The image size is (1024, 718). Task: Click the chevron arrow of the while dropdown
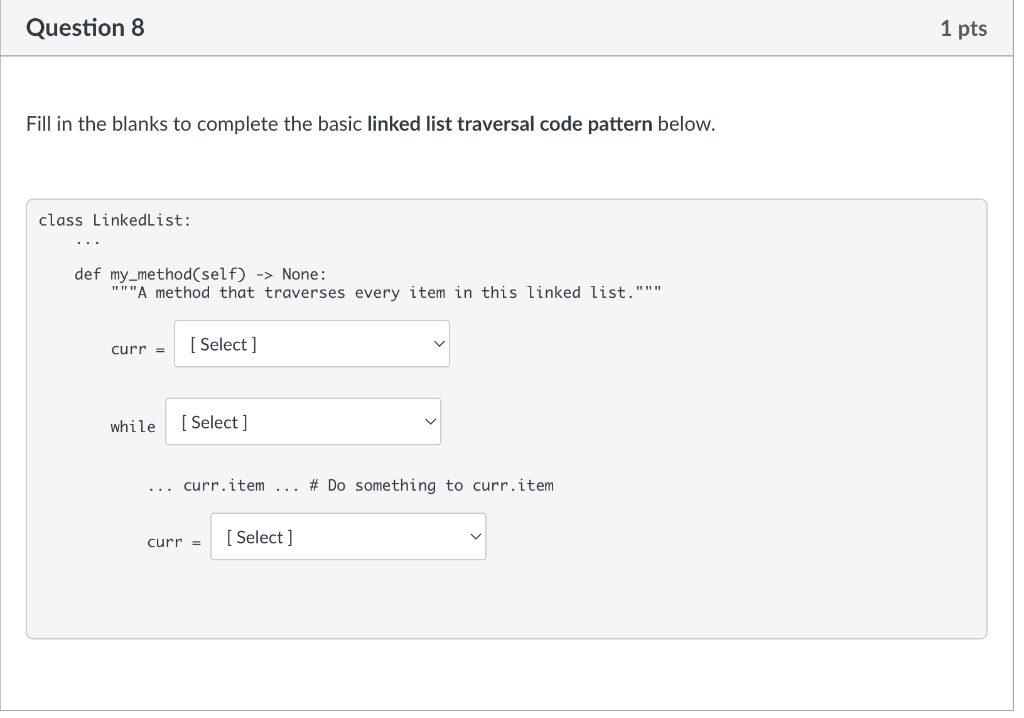(428, 422)
